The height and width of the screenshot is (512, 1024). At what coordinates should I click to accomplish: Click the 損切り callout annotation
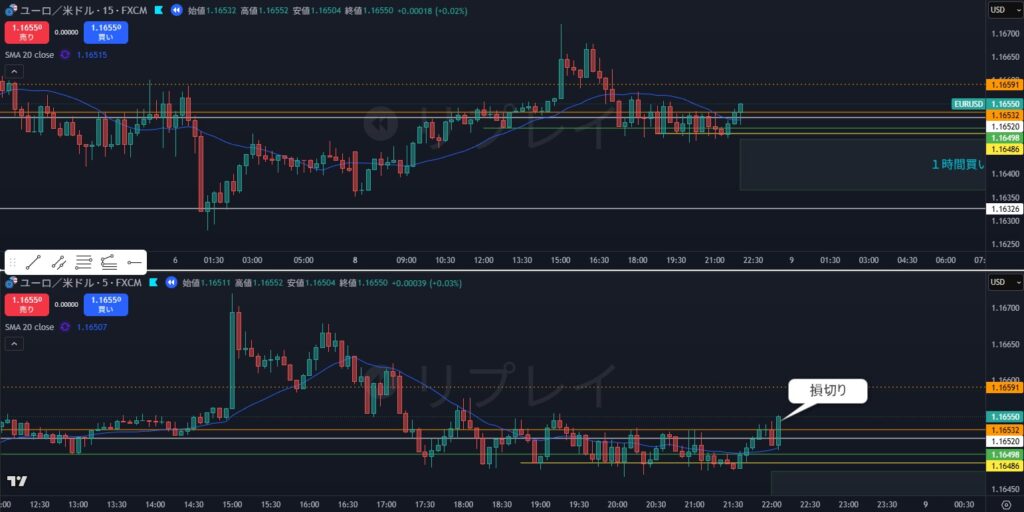pos(827,391)
